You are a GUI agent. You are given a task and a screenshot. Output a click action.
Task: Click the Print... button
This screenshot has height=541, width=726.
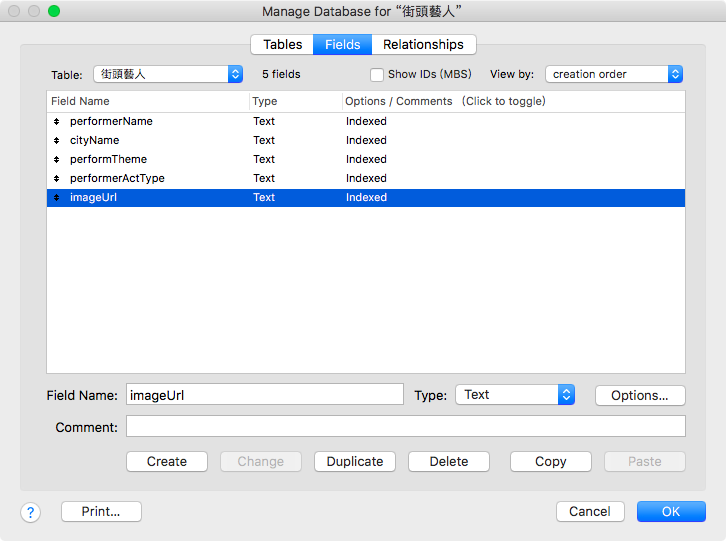(101, 511)
